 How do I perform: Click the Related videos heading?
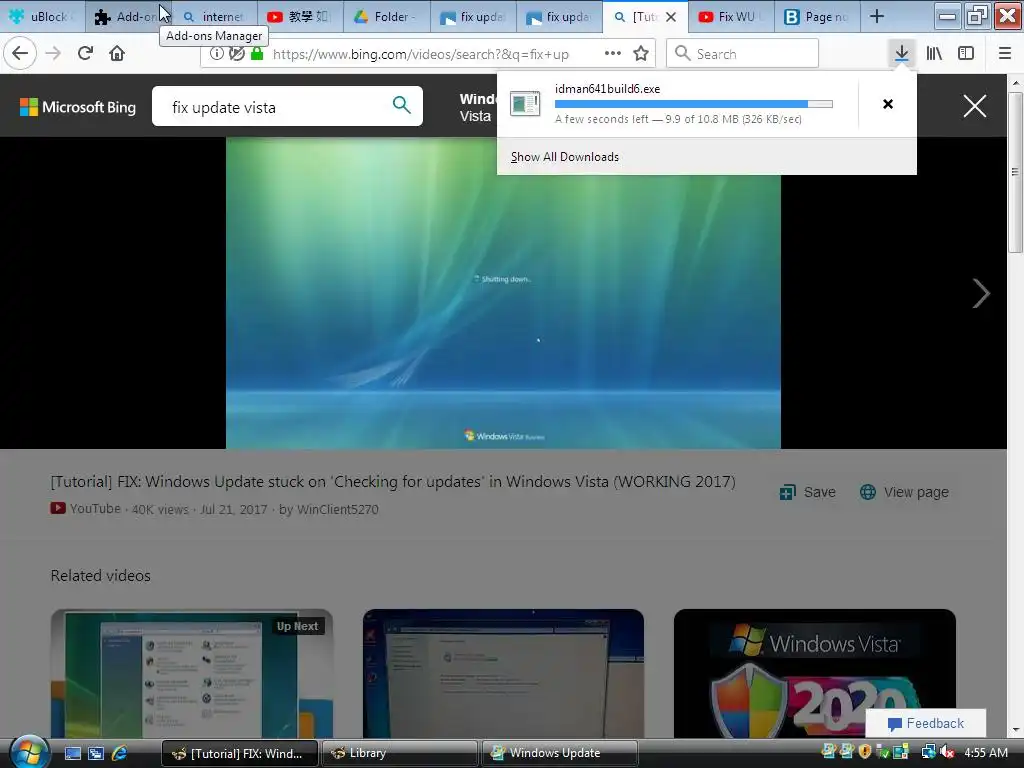tap(101, 575)
